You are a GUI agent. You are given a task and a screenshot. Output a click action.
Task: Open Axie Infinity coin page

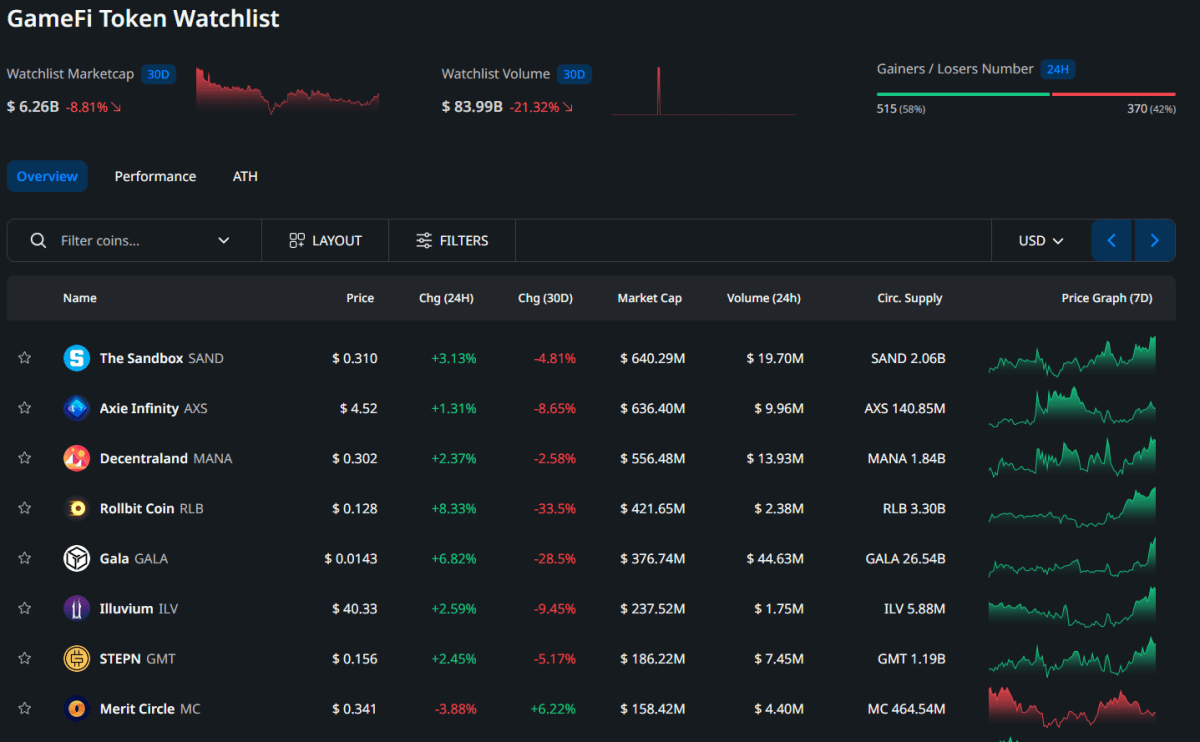click(139, 408)
